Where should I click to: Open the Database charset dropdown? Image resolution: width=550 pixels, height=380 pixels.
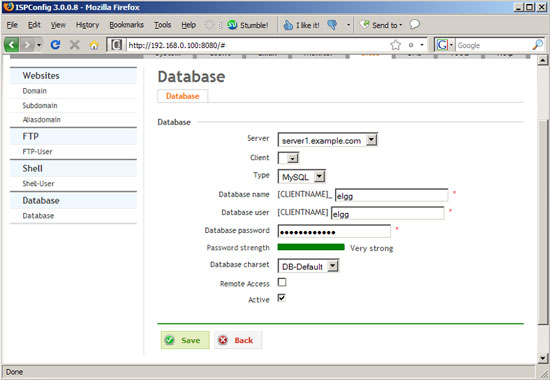tap(308, 266)
